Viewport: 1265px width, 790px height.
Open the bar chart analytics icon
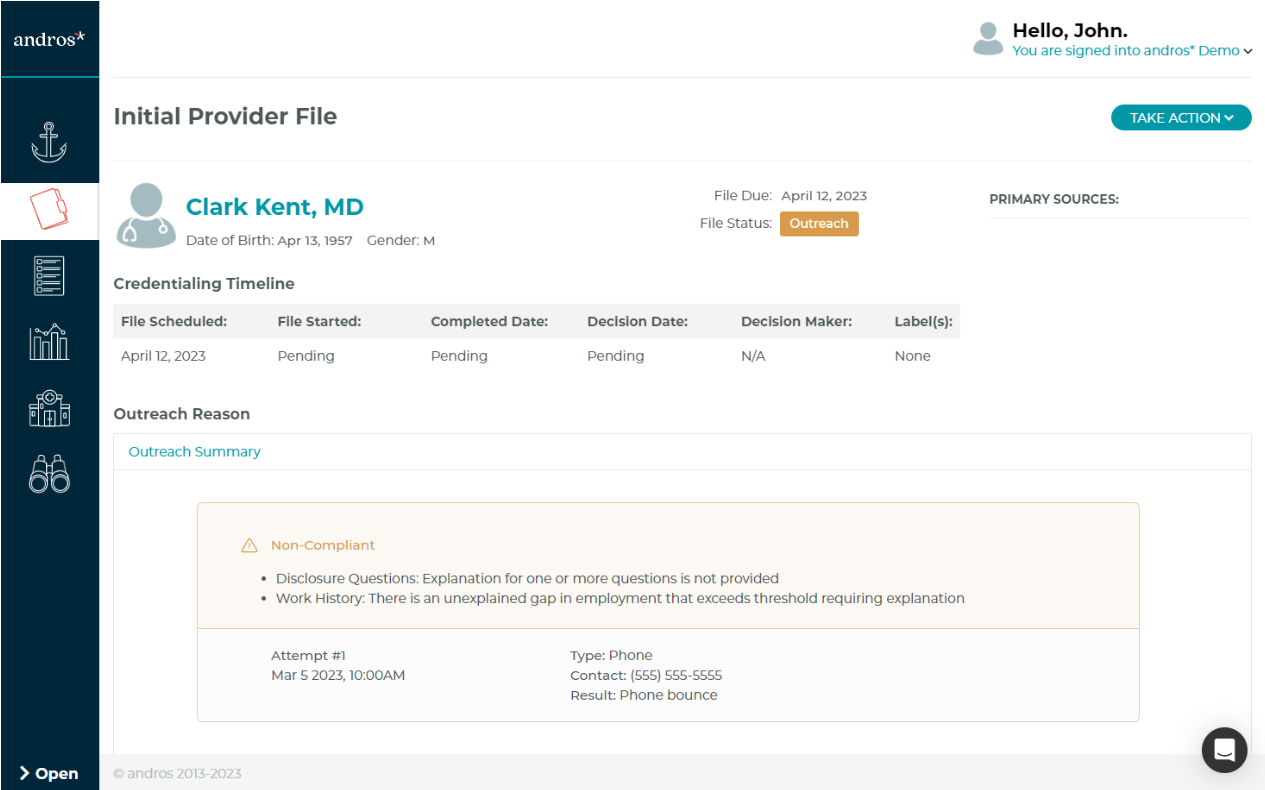pyautogui.click(x=49, y=342)
